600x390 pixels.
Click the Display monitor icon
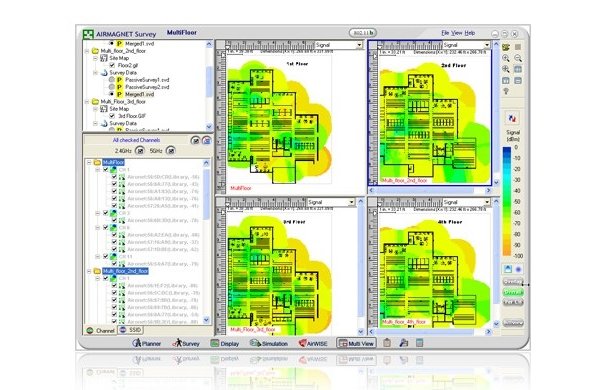[215, 343]
